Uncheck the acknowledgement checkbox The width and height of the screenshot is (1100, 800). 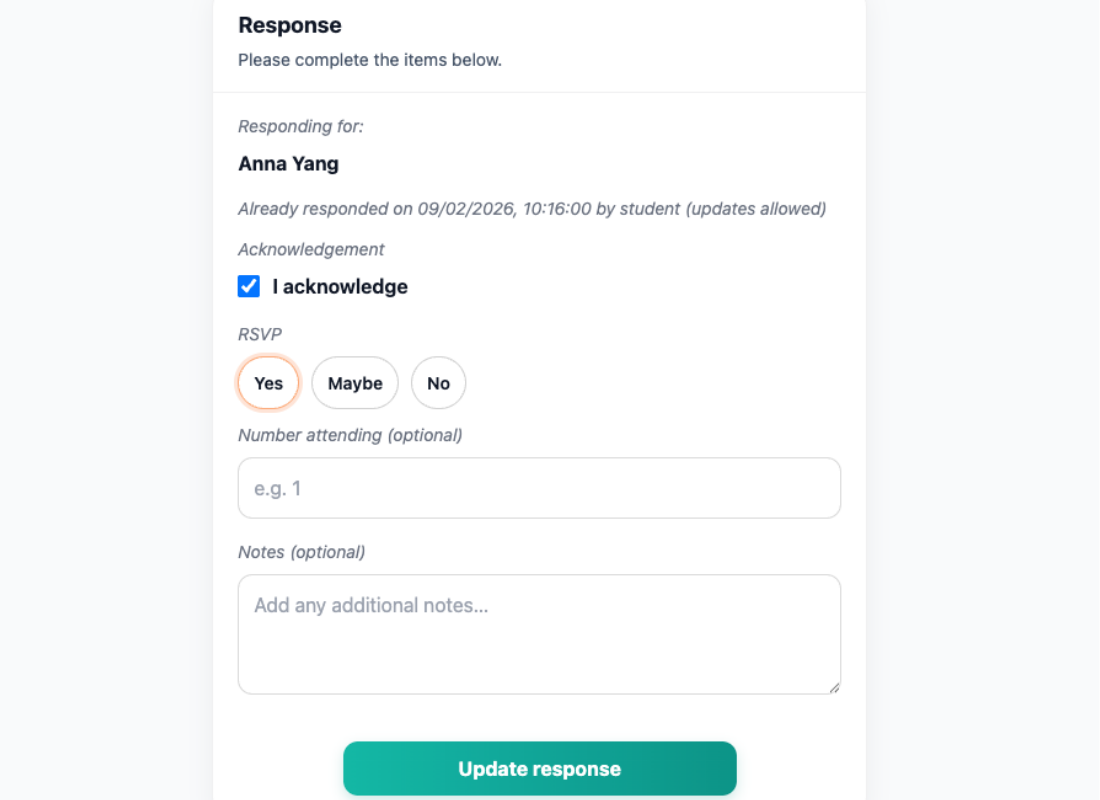tap(248, 286)
